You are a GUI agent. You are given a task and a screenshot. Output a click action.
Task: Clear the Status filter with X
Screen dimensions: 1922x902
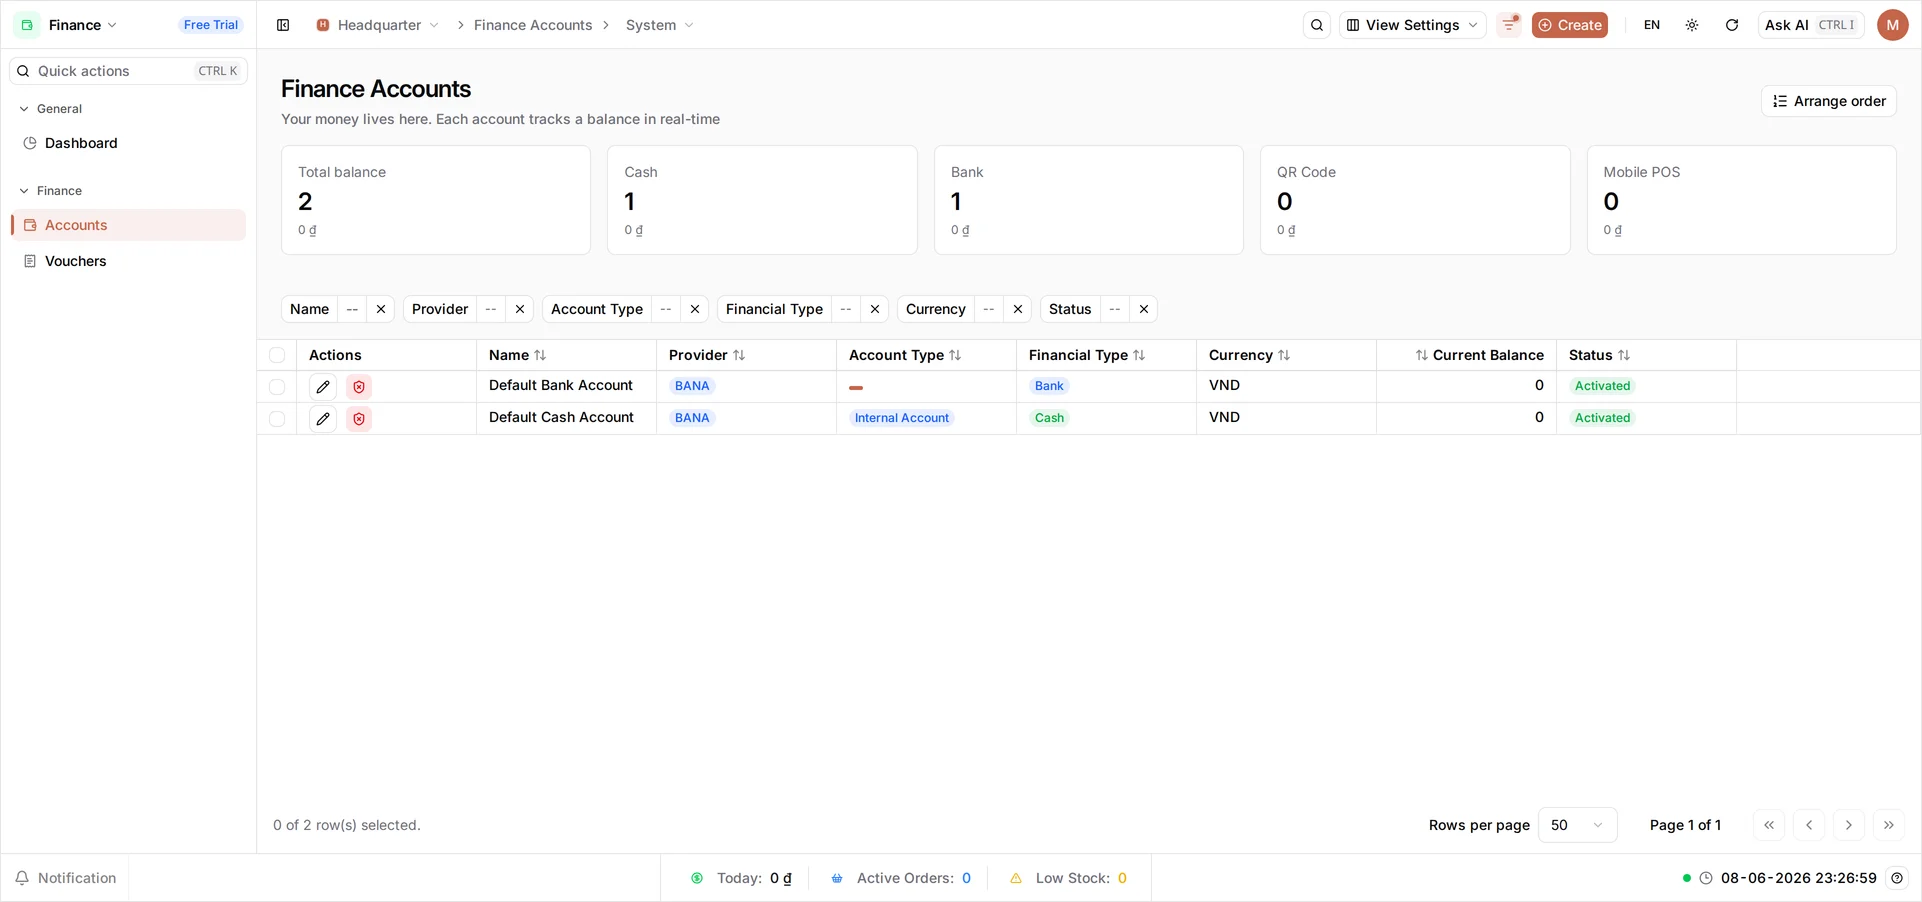(x=1144, y=309)
